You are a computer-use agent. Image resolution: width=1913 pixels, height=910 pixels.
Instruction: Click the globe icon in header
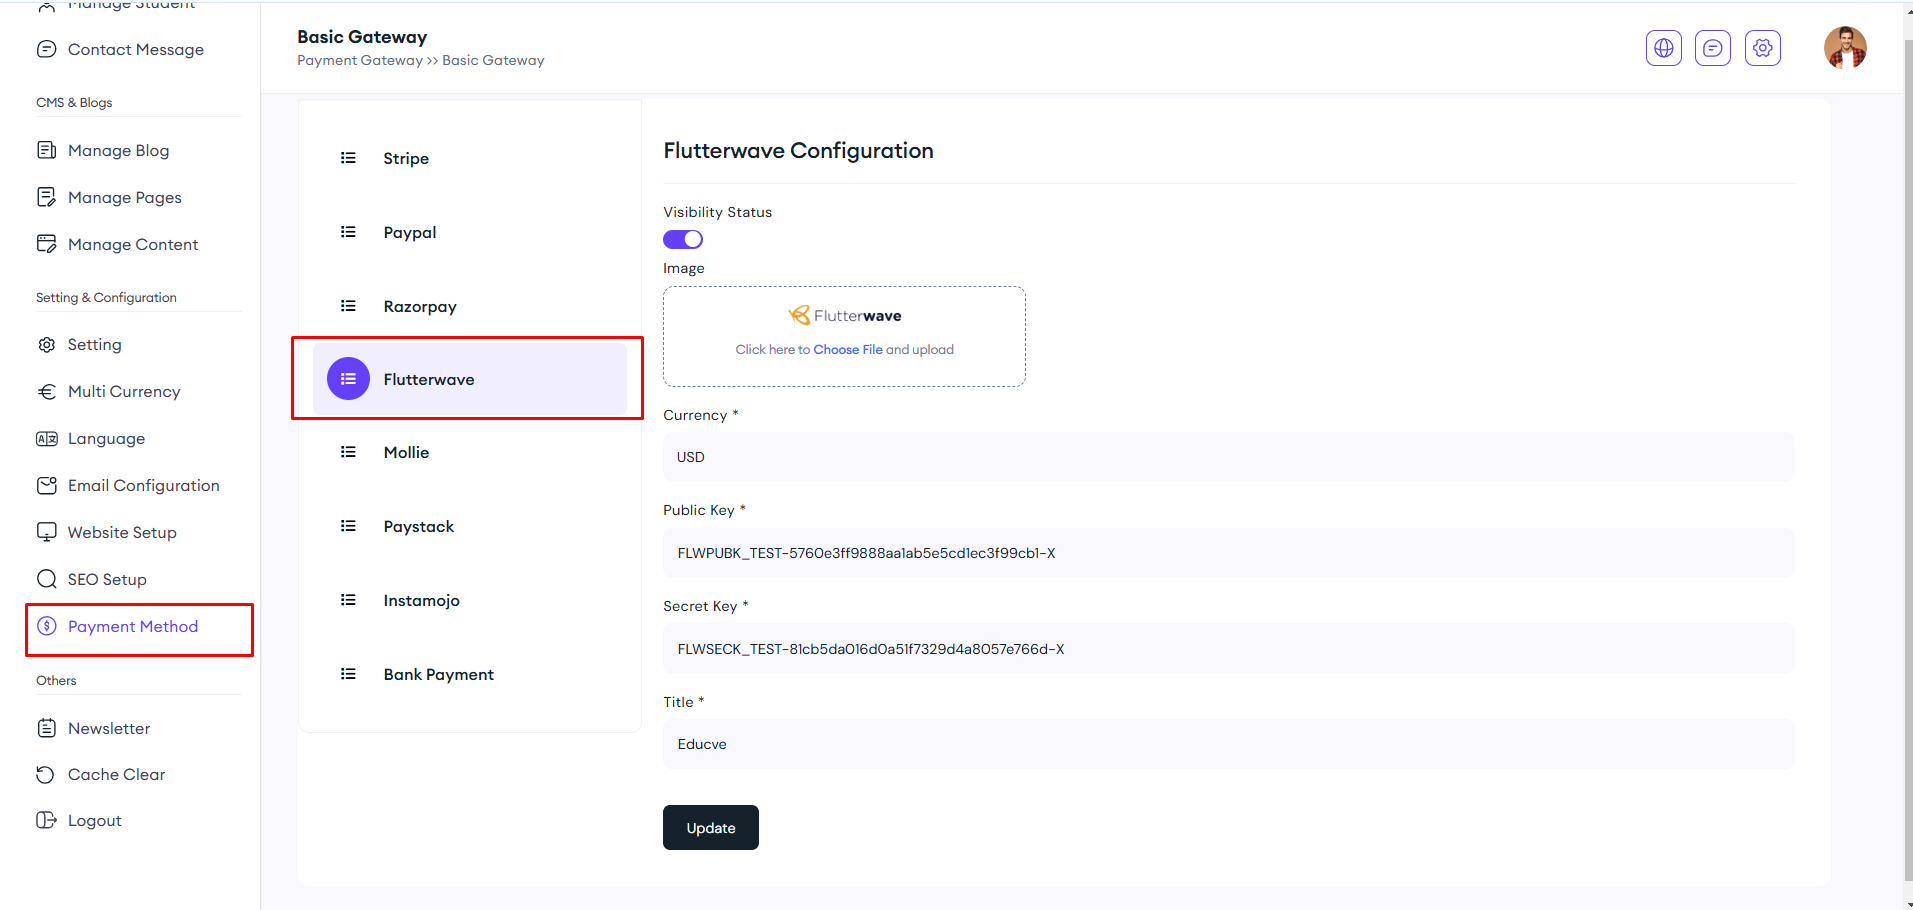pyautogui.click(x=1663, y=48)
